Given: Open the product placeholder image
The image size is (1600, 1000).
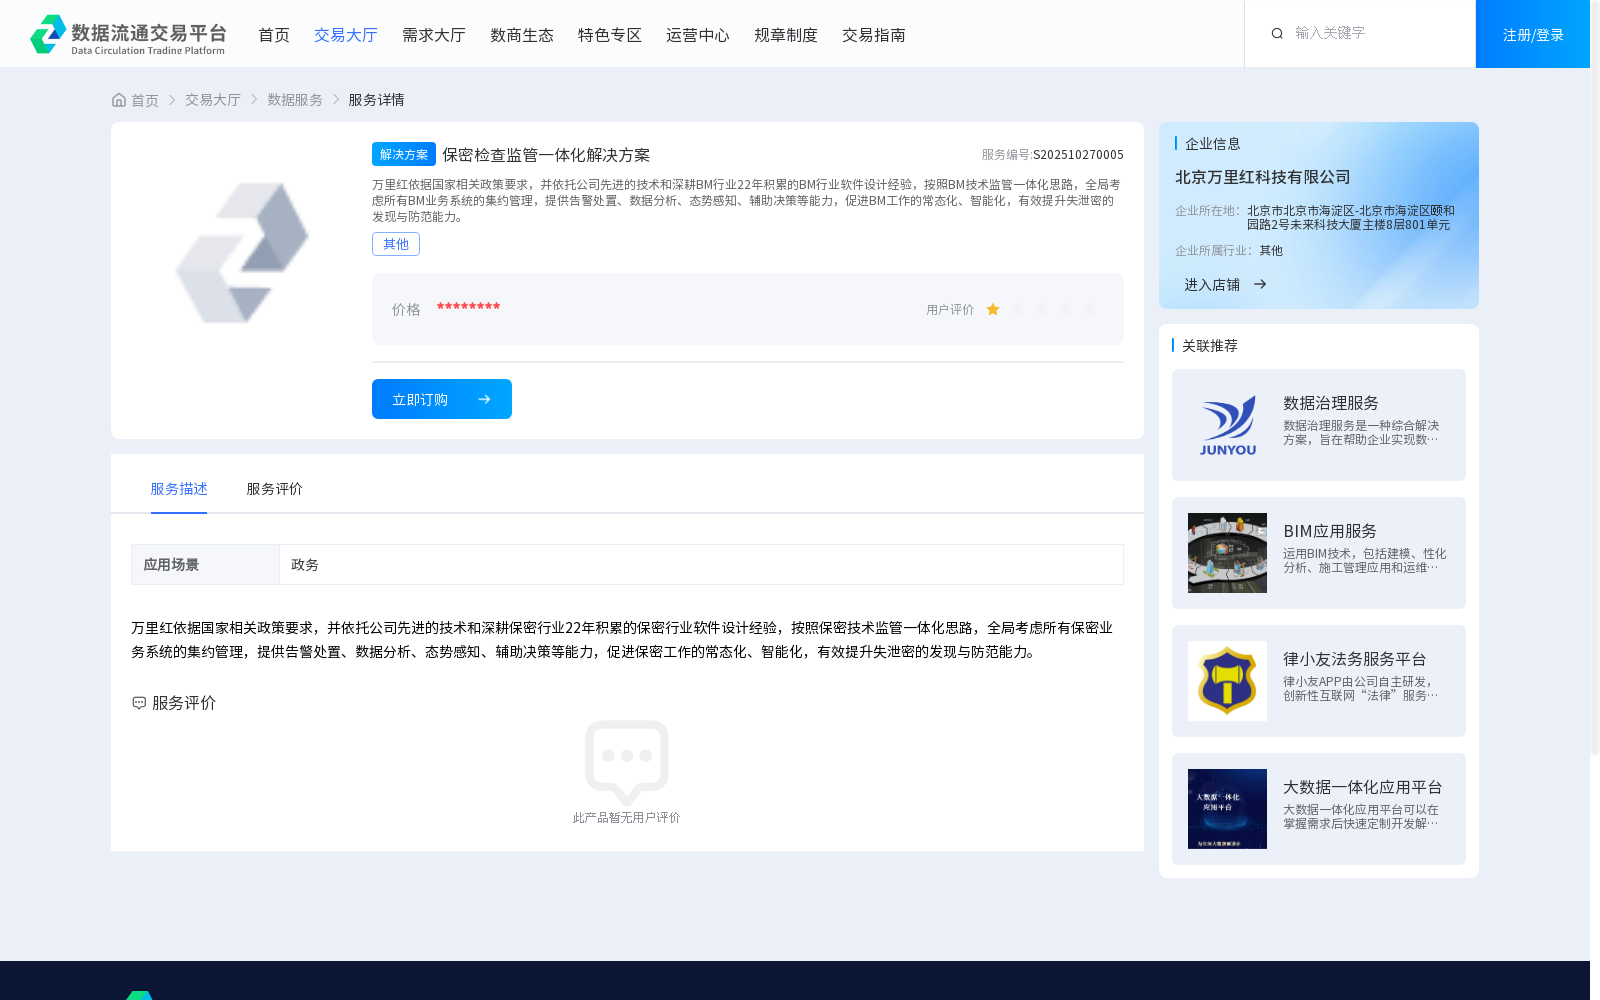Looking at the screenshot, I should (x=242, y=253).
